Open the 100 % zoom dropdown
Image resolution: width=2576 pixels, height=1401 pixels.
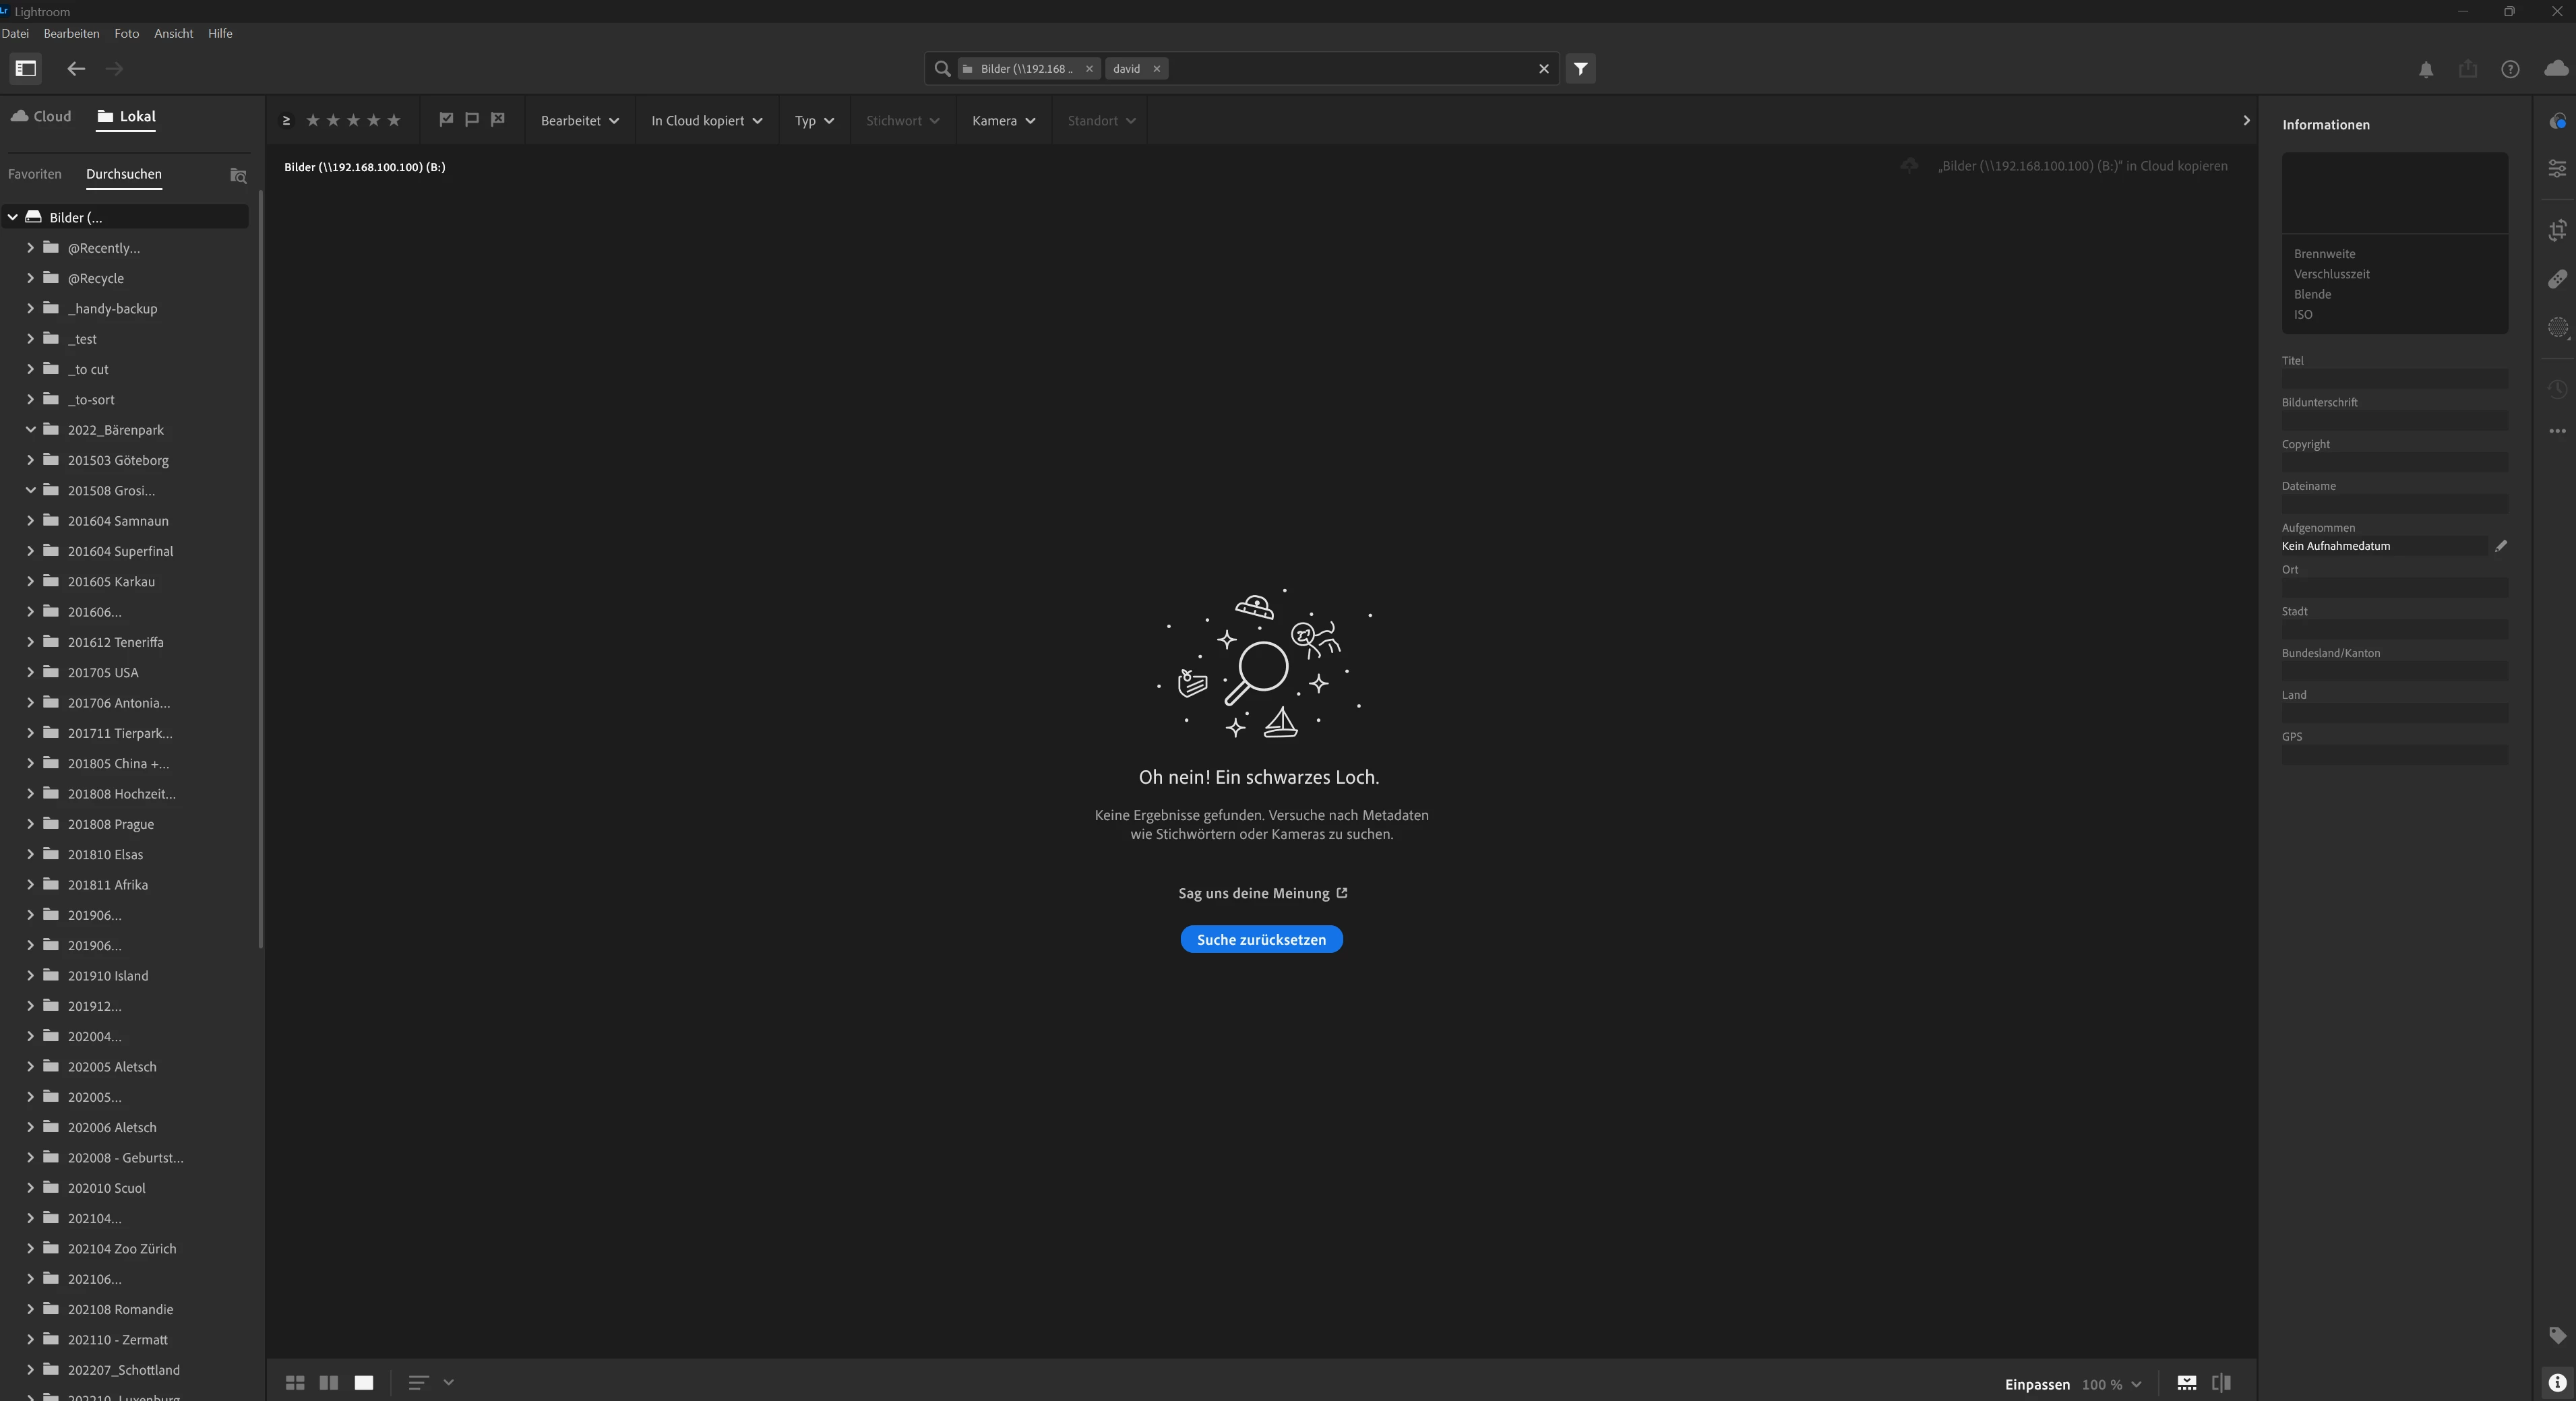2111,1385
